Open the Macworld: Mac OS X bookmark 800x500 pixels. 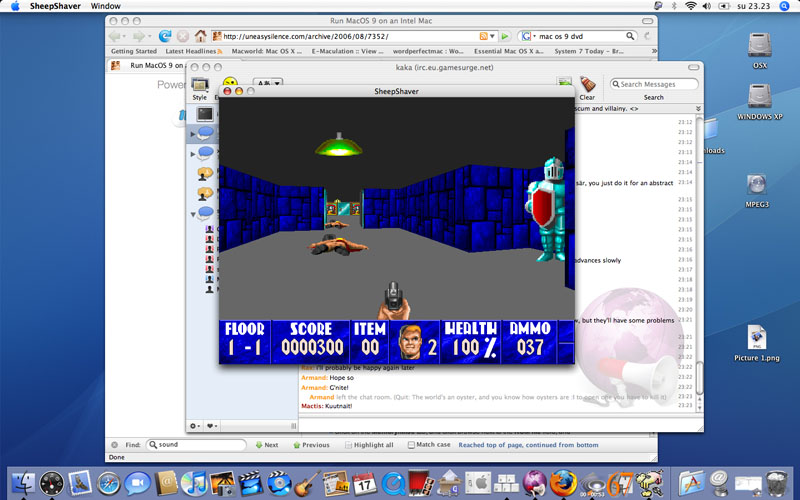coord(266,51)
